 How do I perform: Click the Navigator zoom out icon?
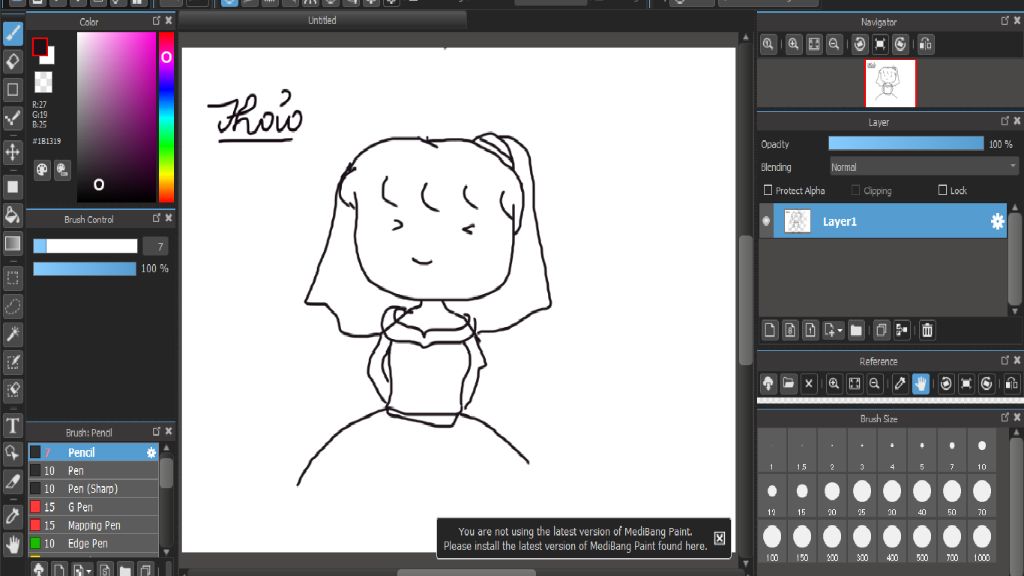[x=834, y=44]
